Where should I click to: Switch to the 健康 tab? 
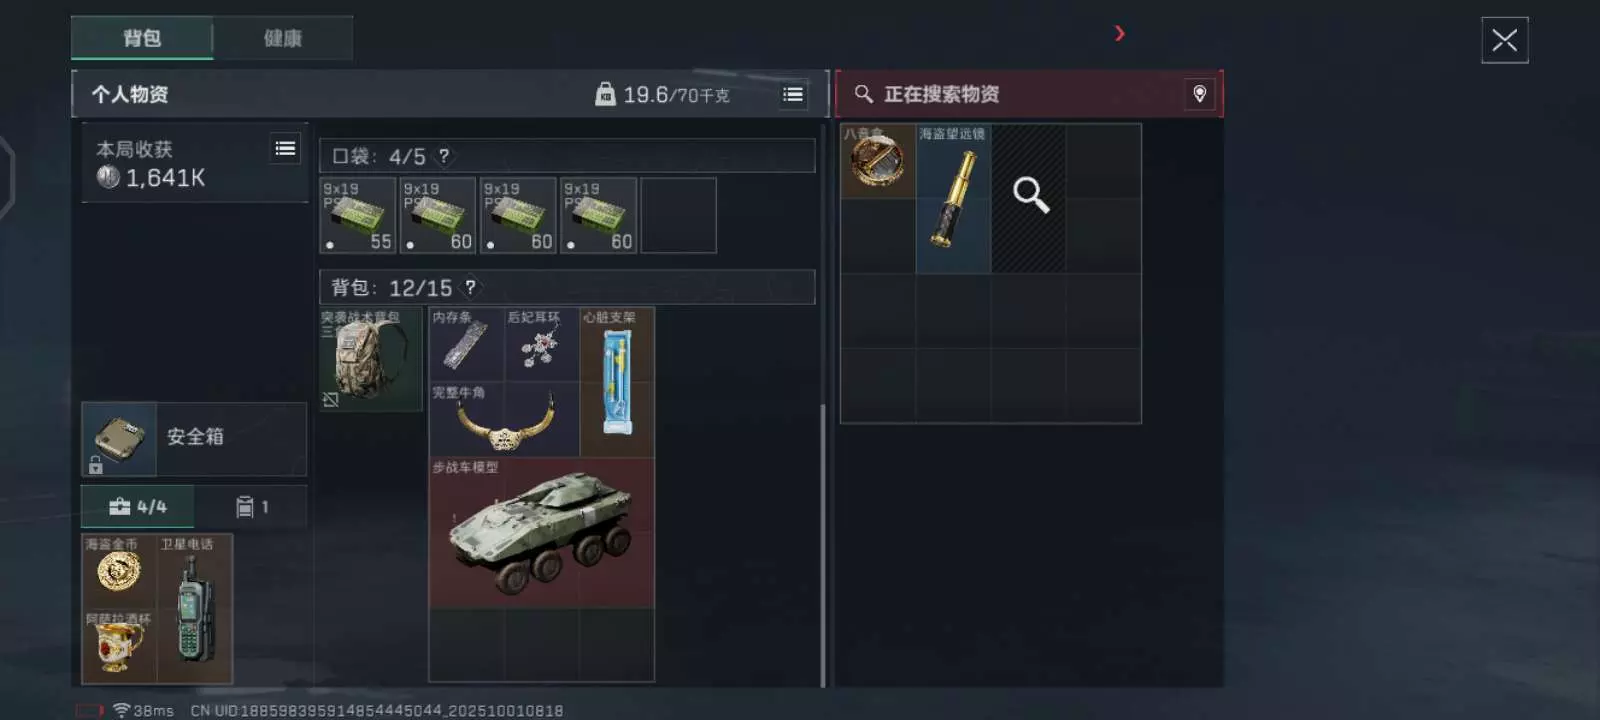coord(283,38)
